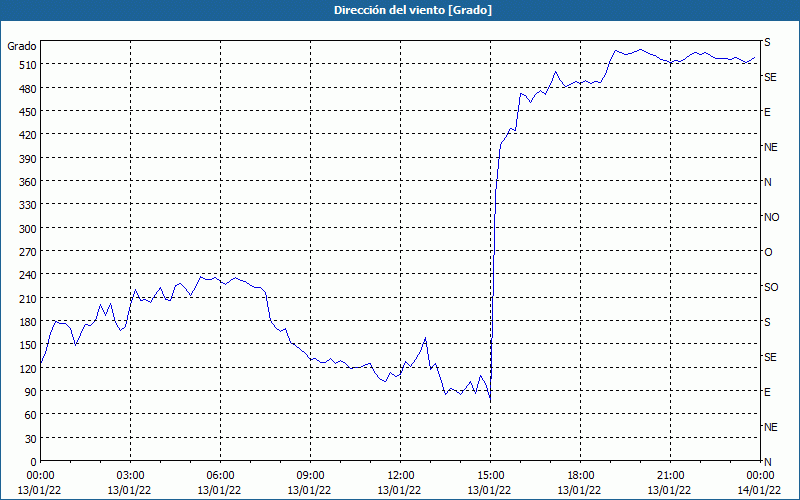Click the 'Grado' y-axis unit label
This screenshot has width=800, height=500.
click(x=22, y=46)
